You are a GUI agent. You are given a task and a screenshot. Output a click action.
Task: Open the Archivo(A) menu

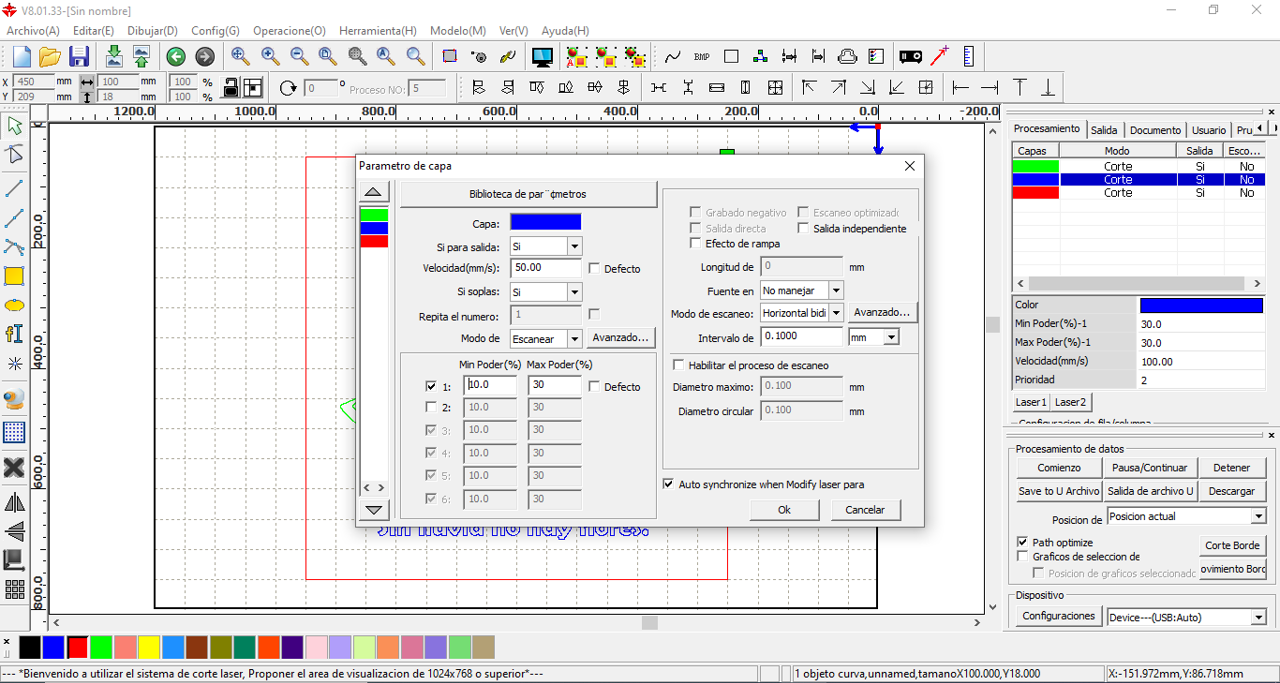tap(33, 31)
